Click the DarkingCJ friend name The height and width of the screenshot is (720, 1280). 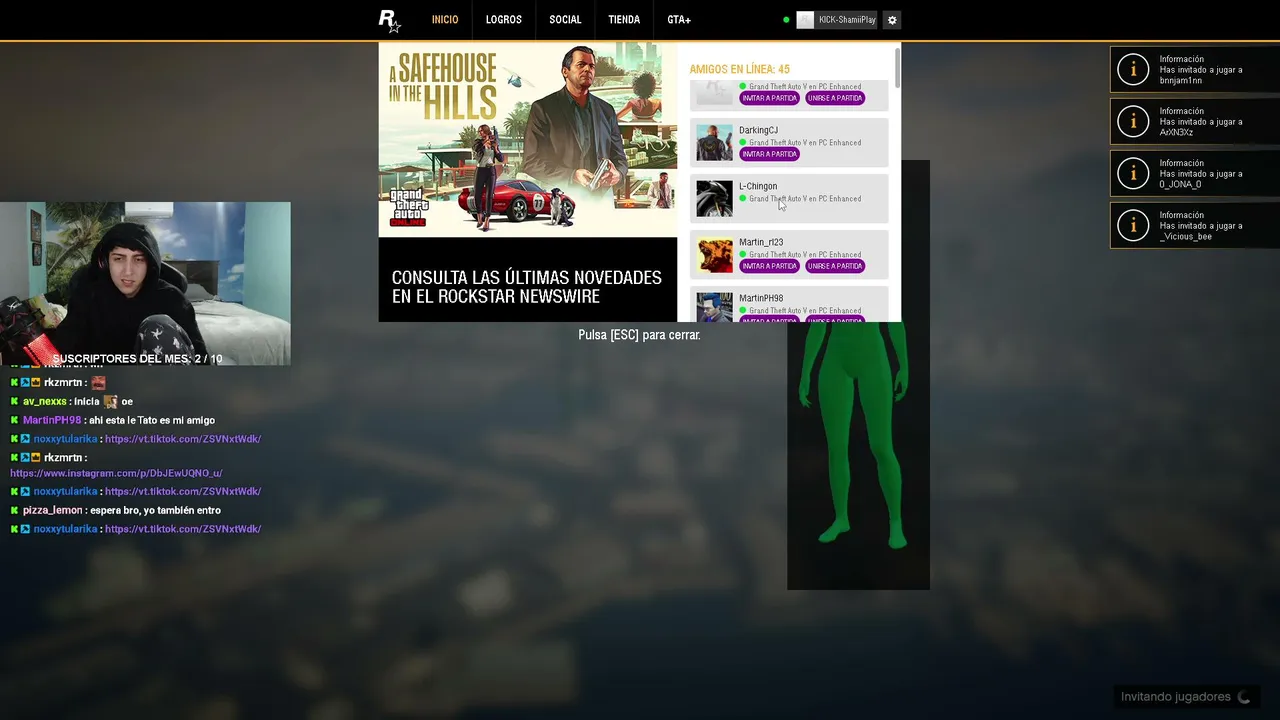(x=758, y=130)
